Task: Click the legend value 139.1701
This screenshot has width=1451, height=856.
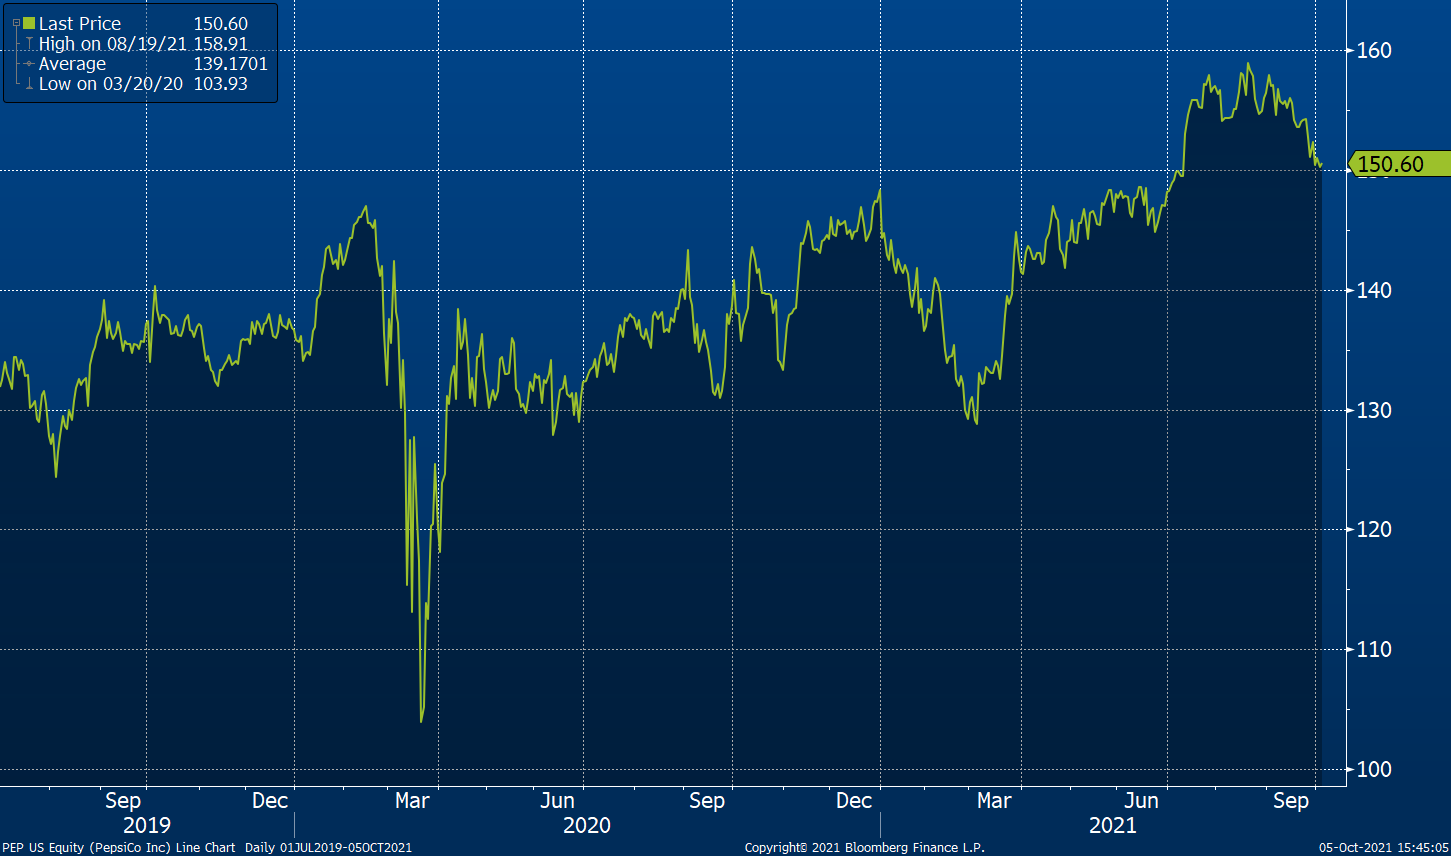Action: point(230,64)
